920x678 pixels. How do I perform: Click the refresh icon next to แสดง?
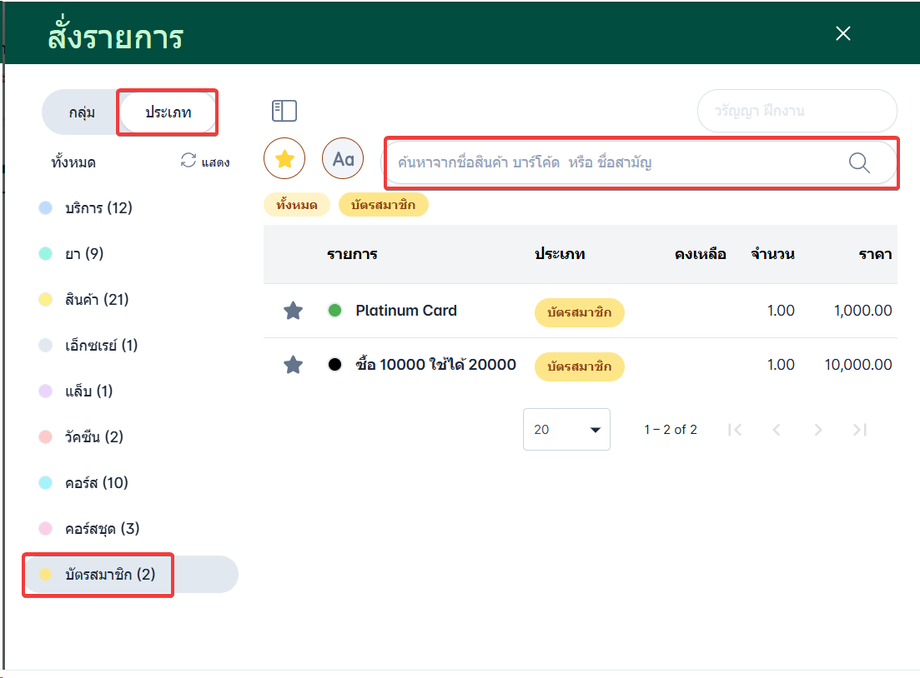click(x=188, y=161)
